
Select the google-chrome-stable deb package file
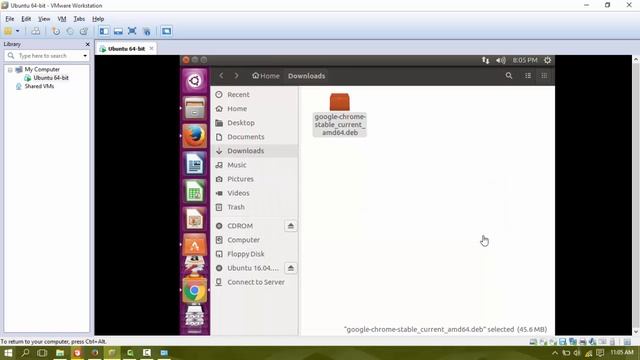coord(340,114)
